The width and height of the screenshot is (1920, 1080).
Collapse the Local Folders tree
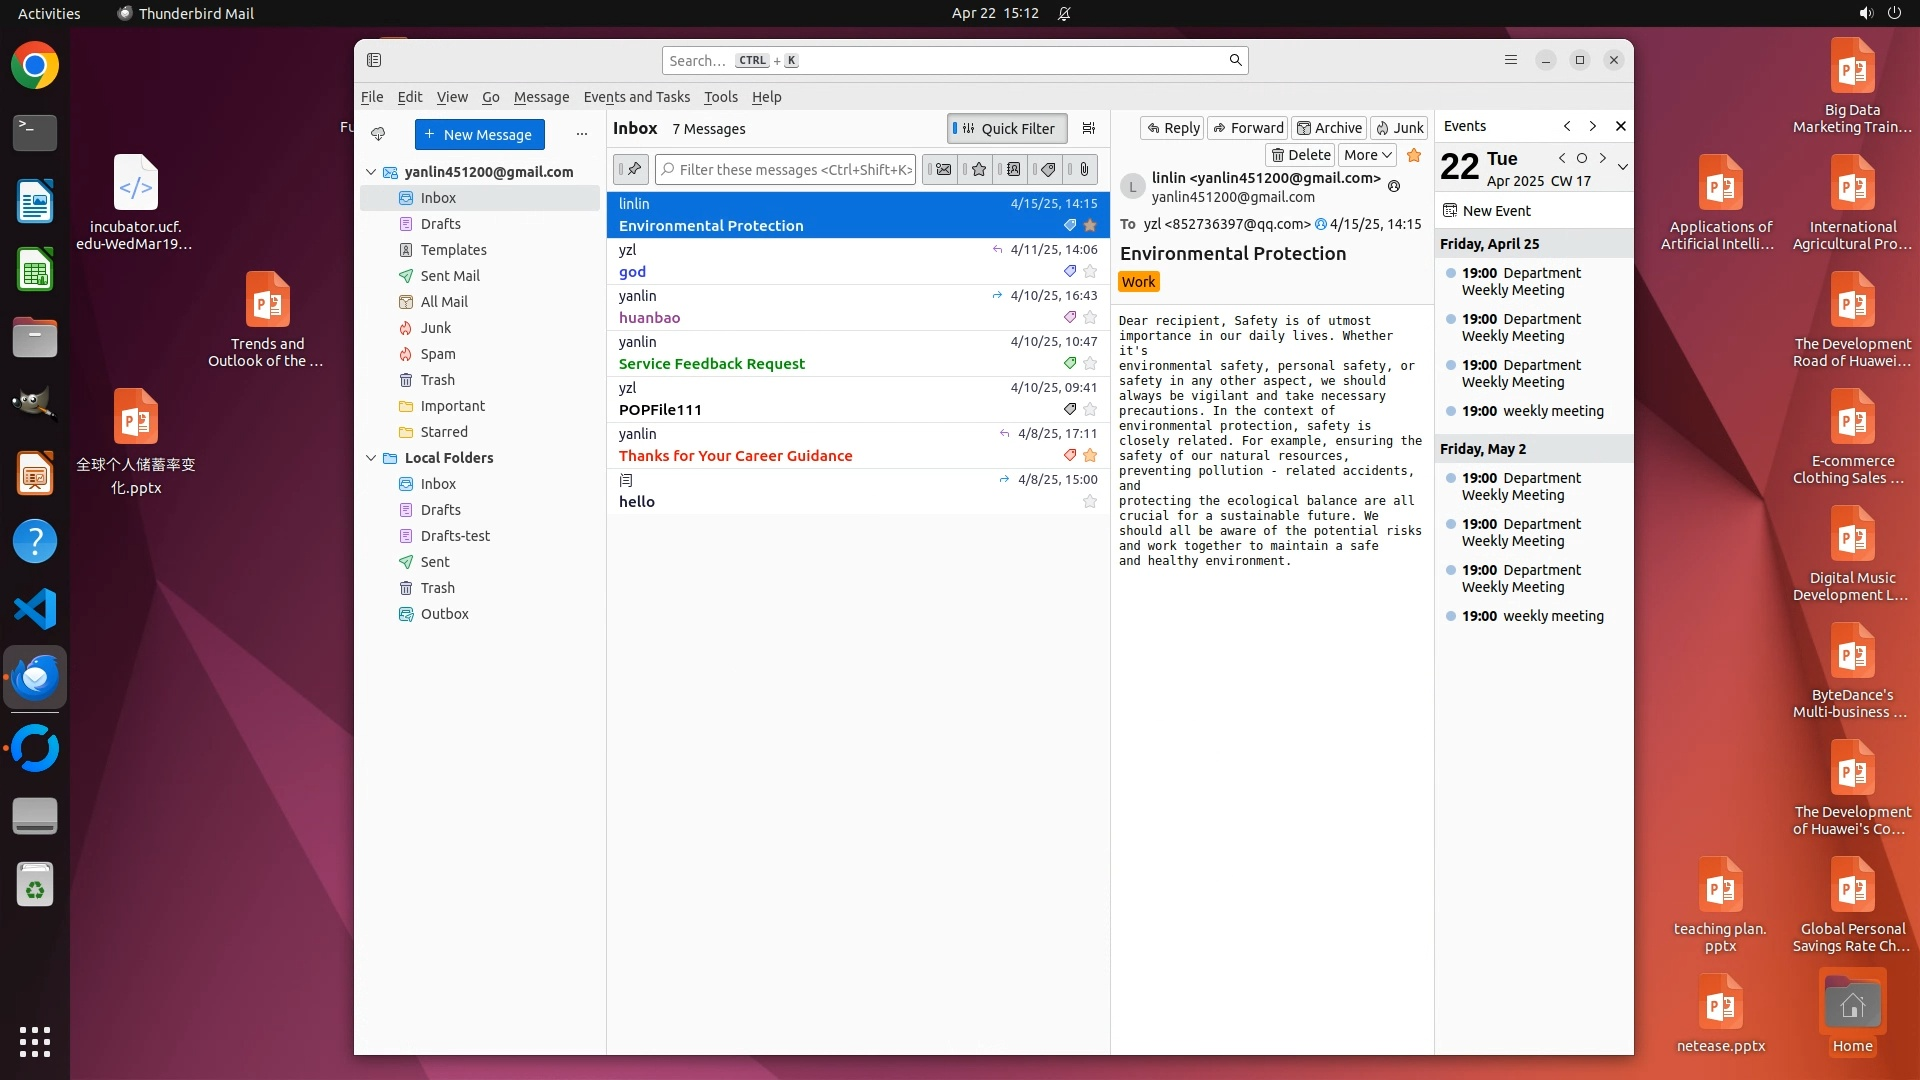coord(371,458)
